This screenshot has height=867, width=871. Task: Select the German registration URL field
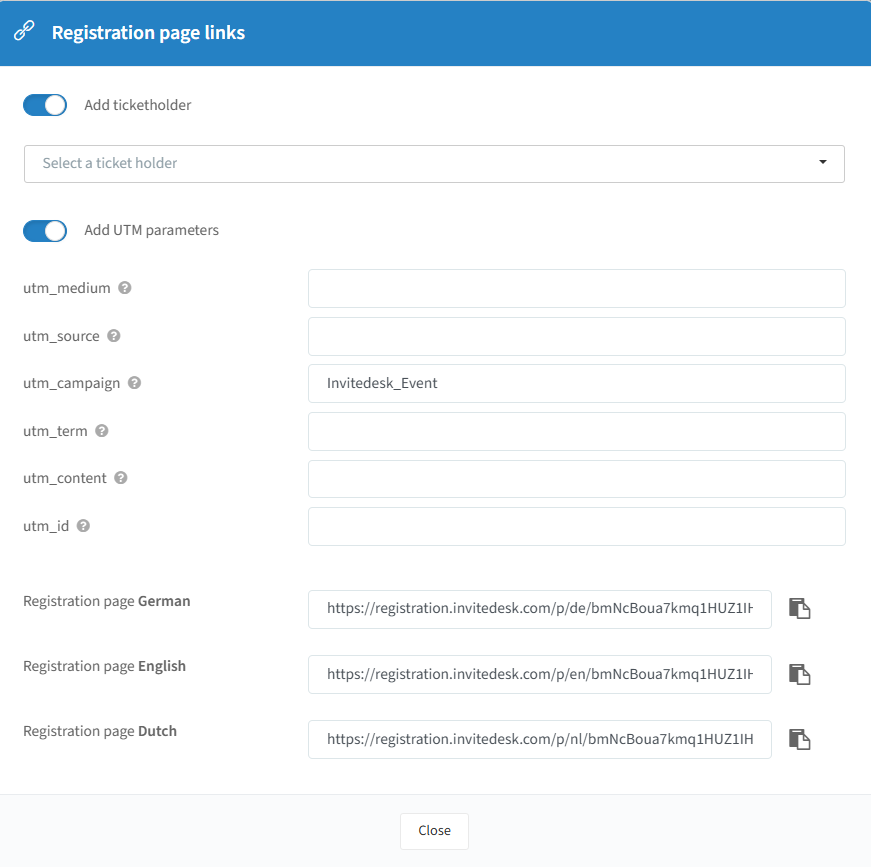540,609
